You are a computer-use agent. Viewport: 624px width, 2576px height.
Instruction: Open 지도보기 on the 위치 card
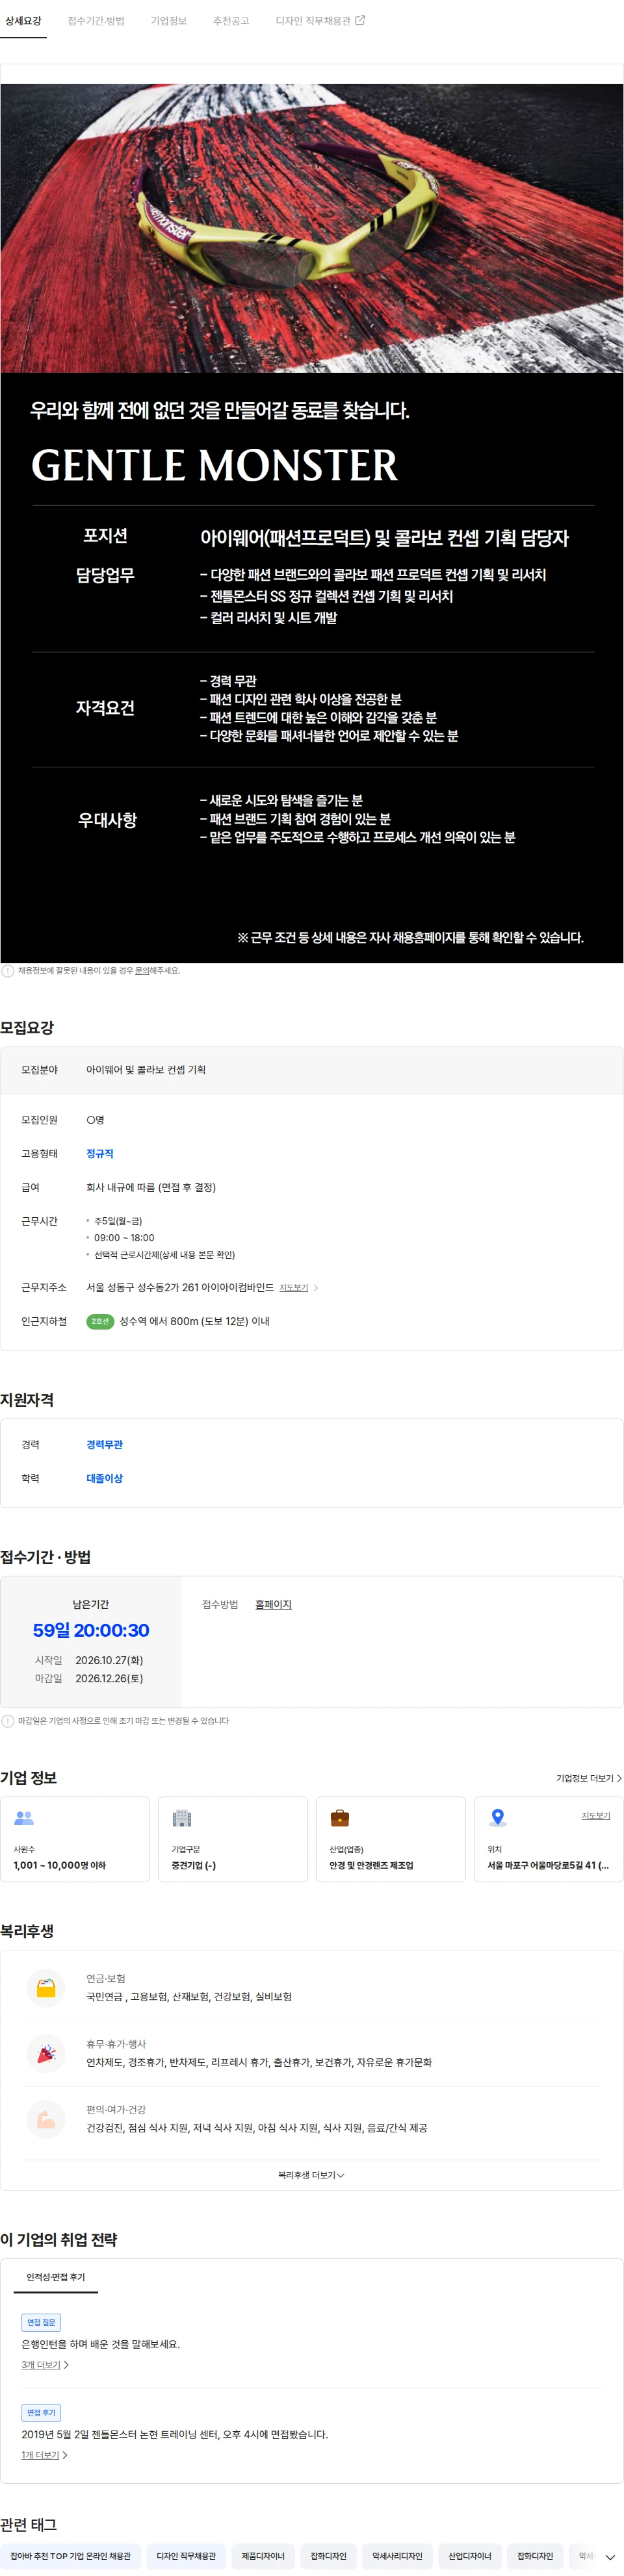[x=596, y=1815]
